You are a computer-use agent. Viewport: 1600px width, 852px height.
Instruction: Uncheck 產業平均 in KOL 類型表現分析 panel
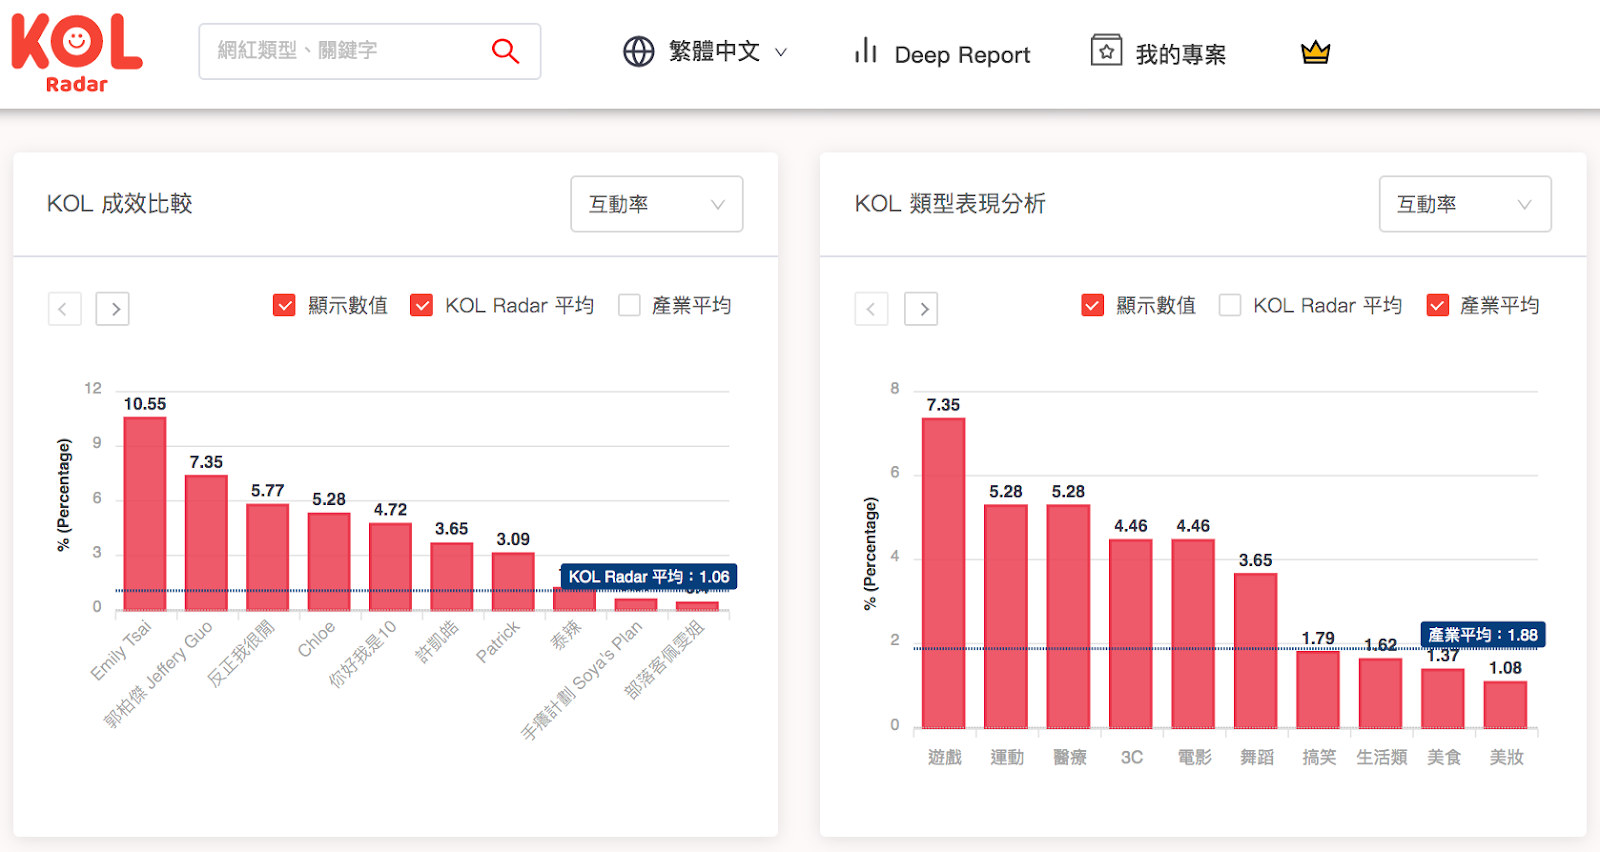(x=1438, y=305)
